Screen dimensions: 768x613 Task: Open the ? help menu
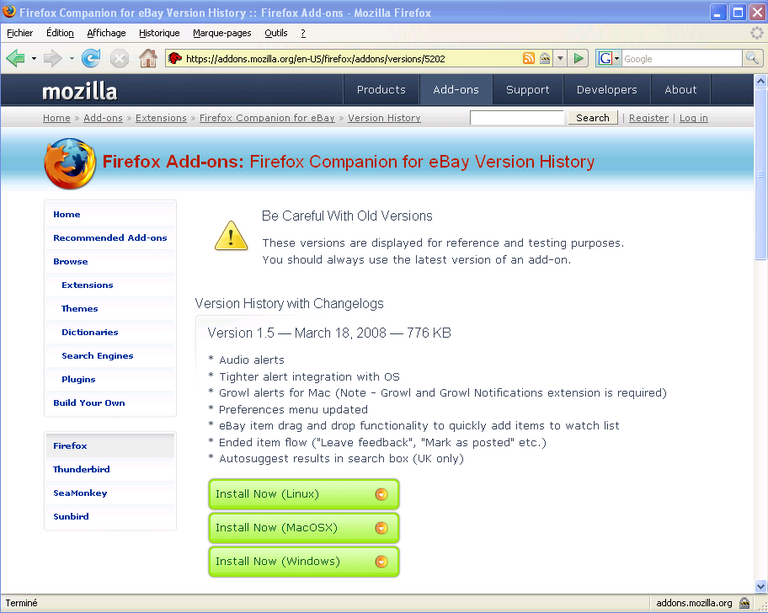point(303,33)
